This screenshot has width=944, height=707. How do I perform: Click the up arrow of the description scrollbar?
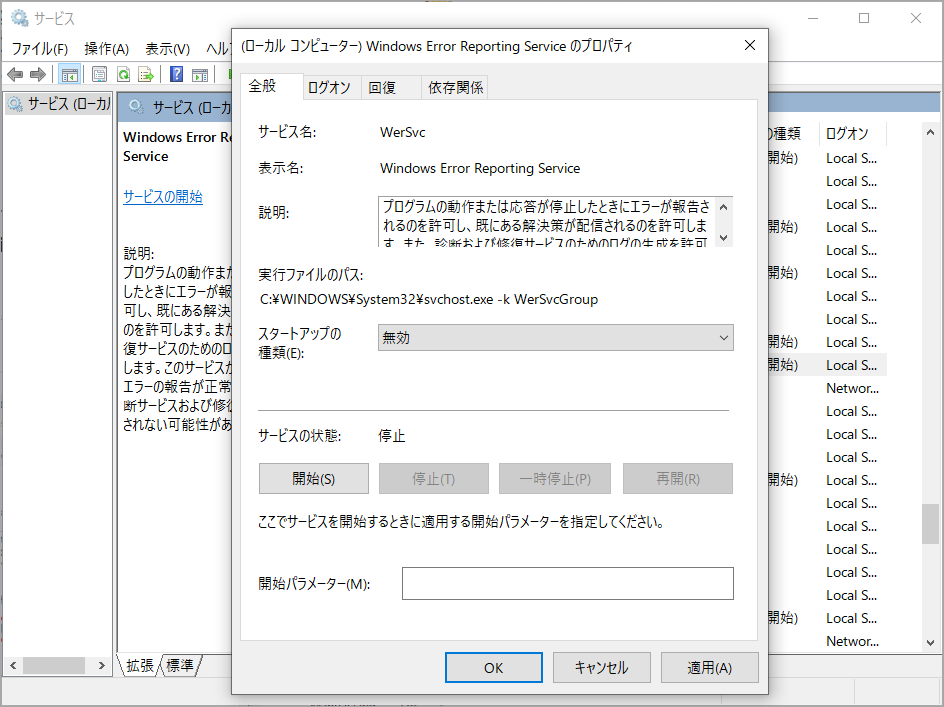pos(724,207)
